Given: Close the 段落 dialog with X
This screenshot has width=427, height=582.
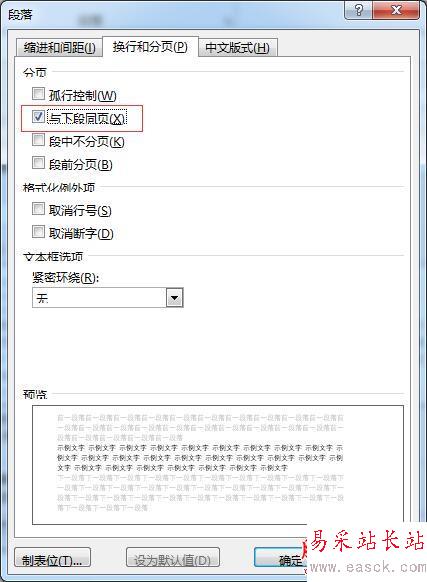Looking at the screenshot, I should 396,10.
